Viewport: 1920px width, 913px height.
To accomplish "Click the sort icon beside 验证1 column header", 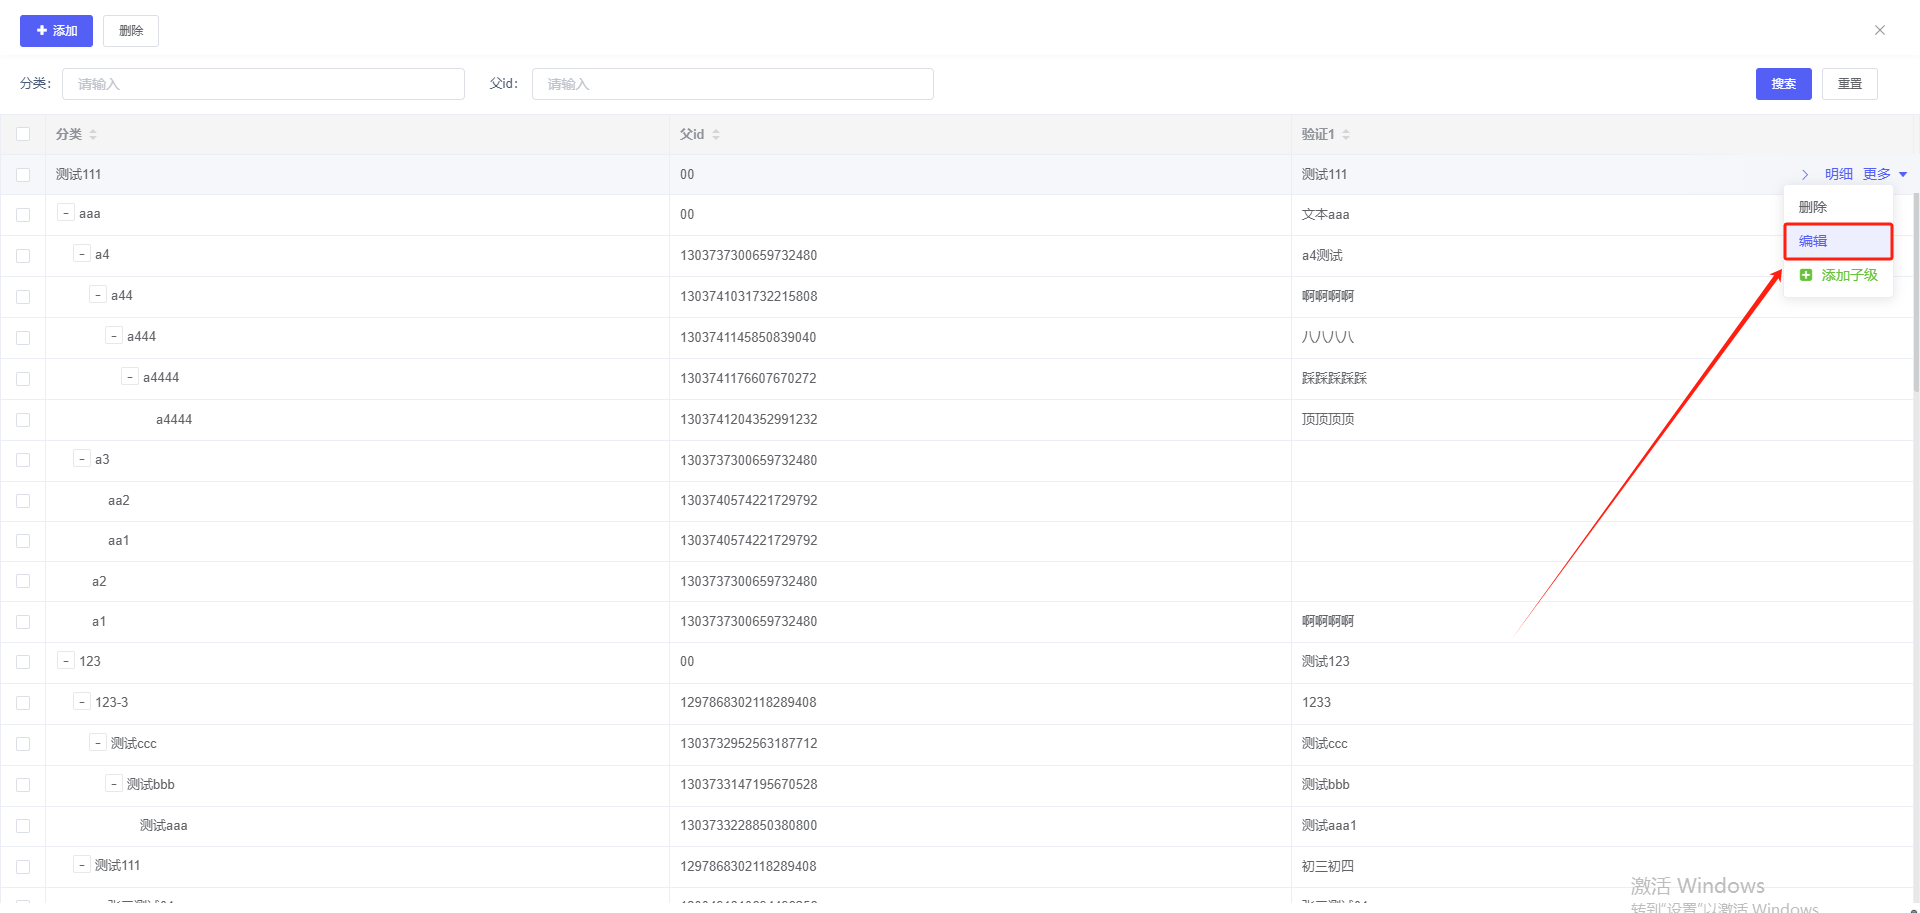I will pyautogui.click(x=1346, y=134).
